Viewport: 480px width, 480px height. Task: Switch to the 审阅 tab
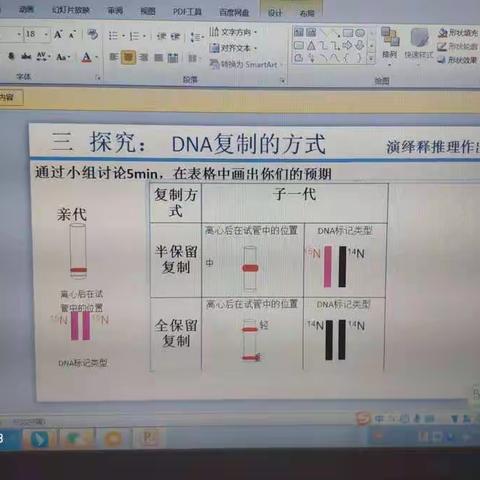tap(115, 11)
